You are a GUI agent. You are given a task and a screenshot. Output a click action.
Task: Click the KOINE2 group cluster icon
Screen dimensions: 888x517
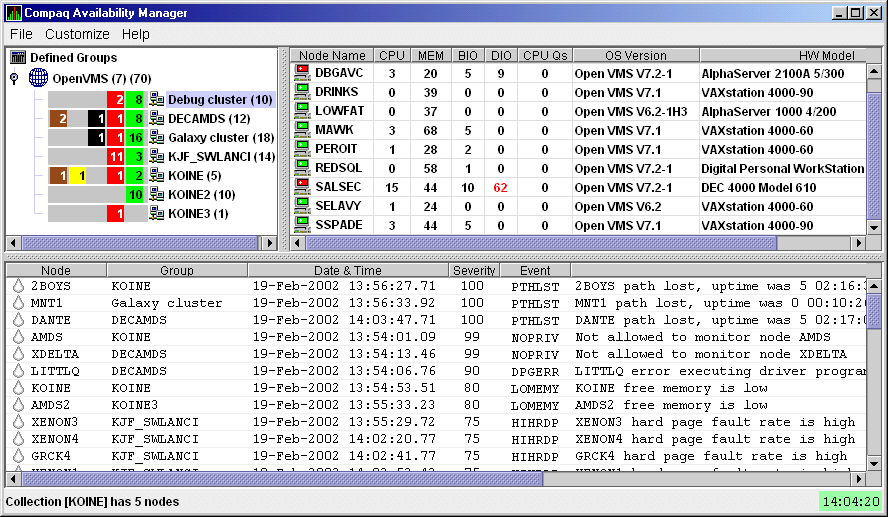tap(157, 195)
